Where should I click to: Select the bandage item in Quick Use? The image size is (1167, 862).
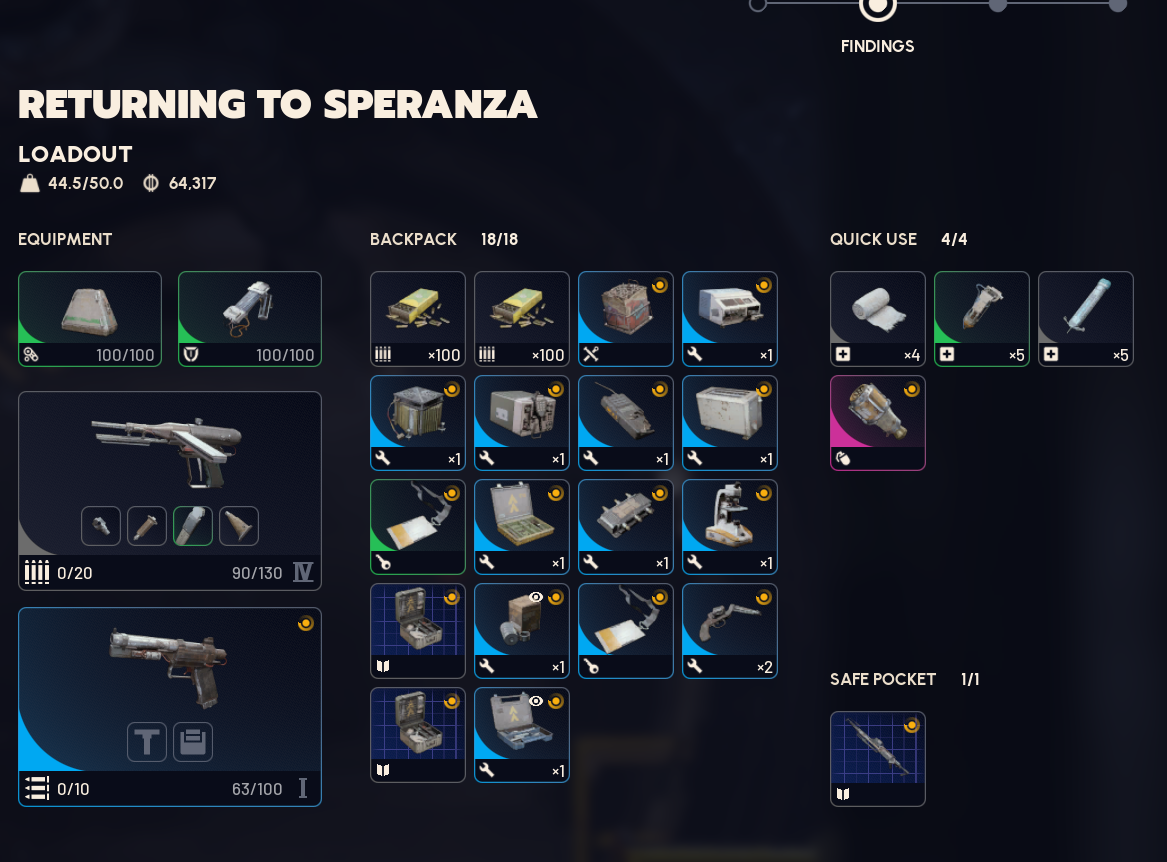[877, 319]
